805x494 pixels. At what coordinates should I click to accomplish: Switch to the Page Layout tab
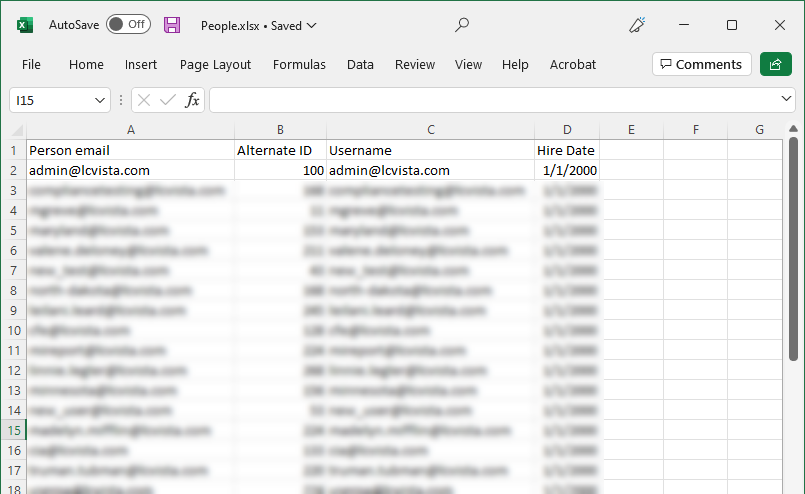click(215, 64)
